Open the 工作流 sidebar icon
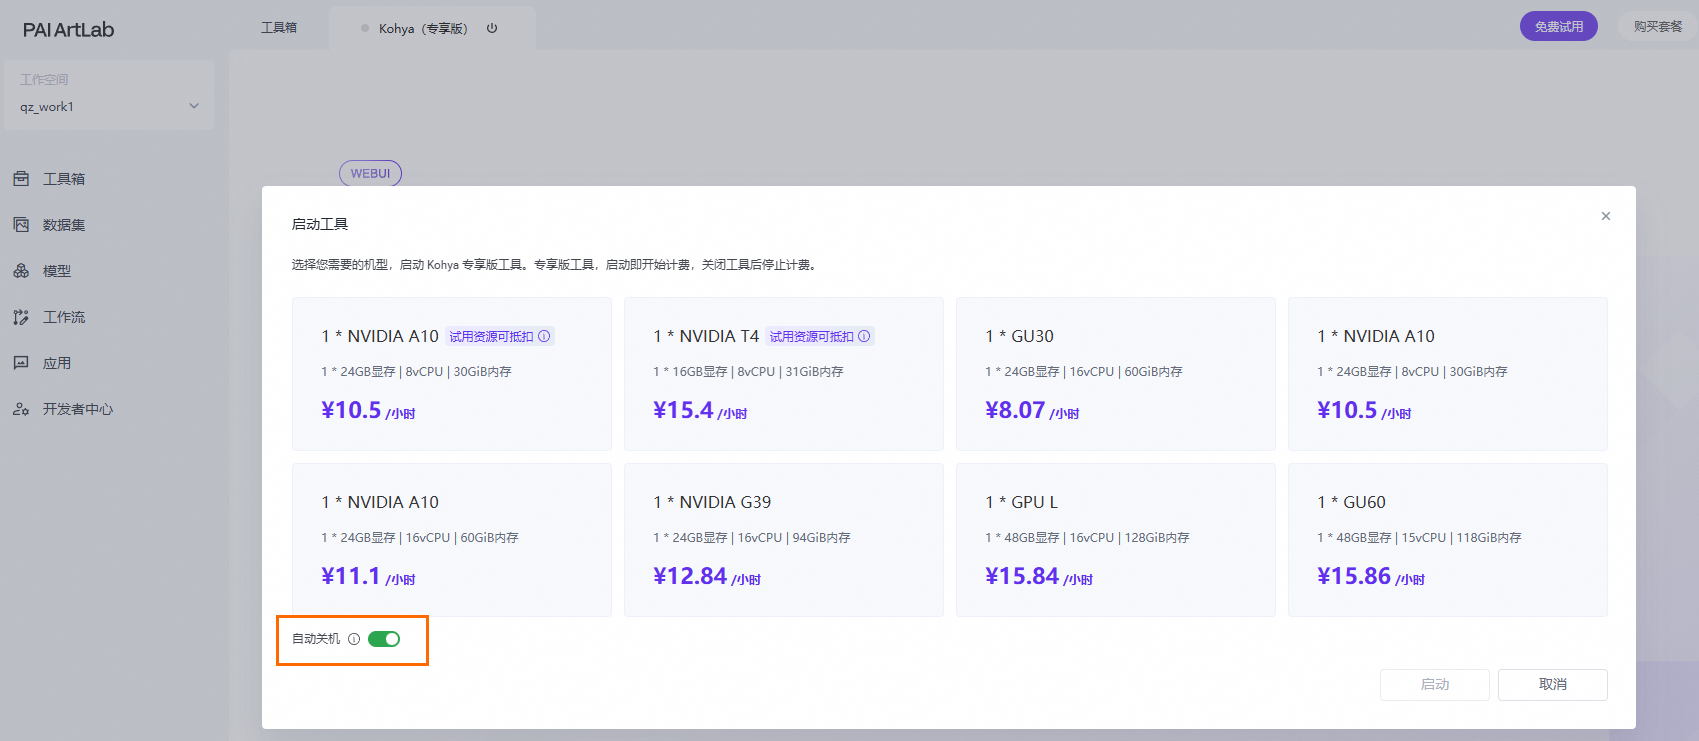 [21, 317]
